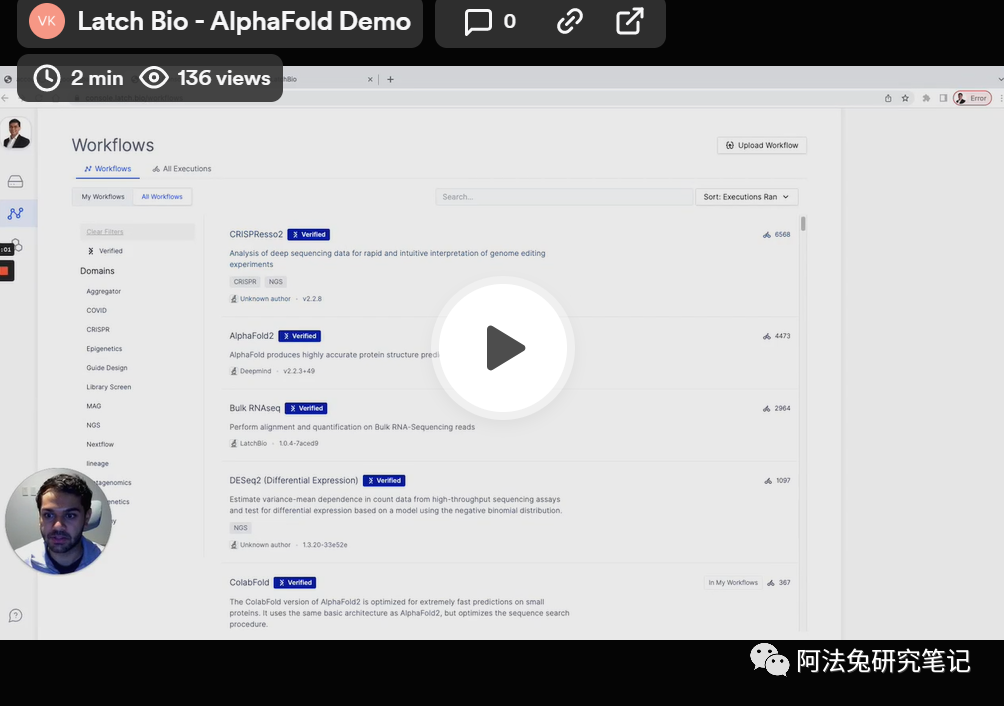
Task: Copy the video link icon
Action: pos(569,21)
